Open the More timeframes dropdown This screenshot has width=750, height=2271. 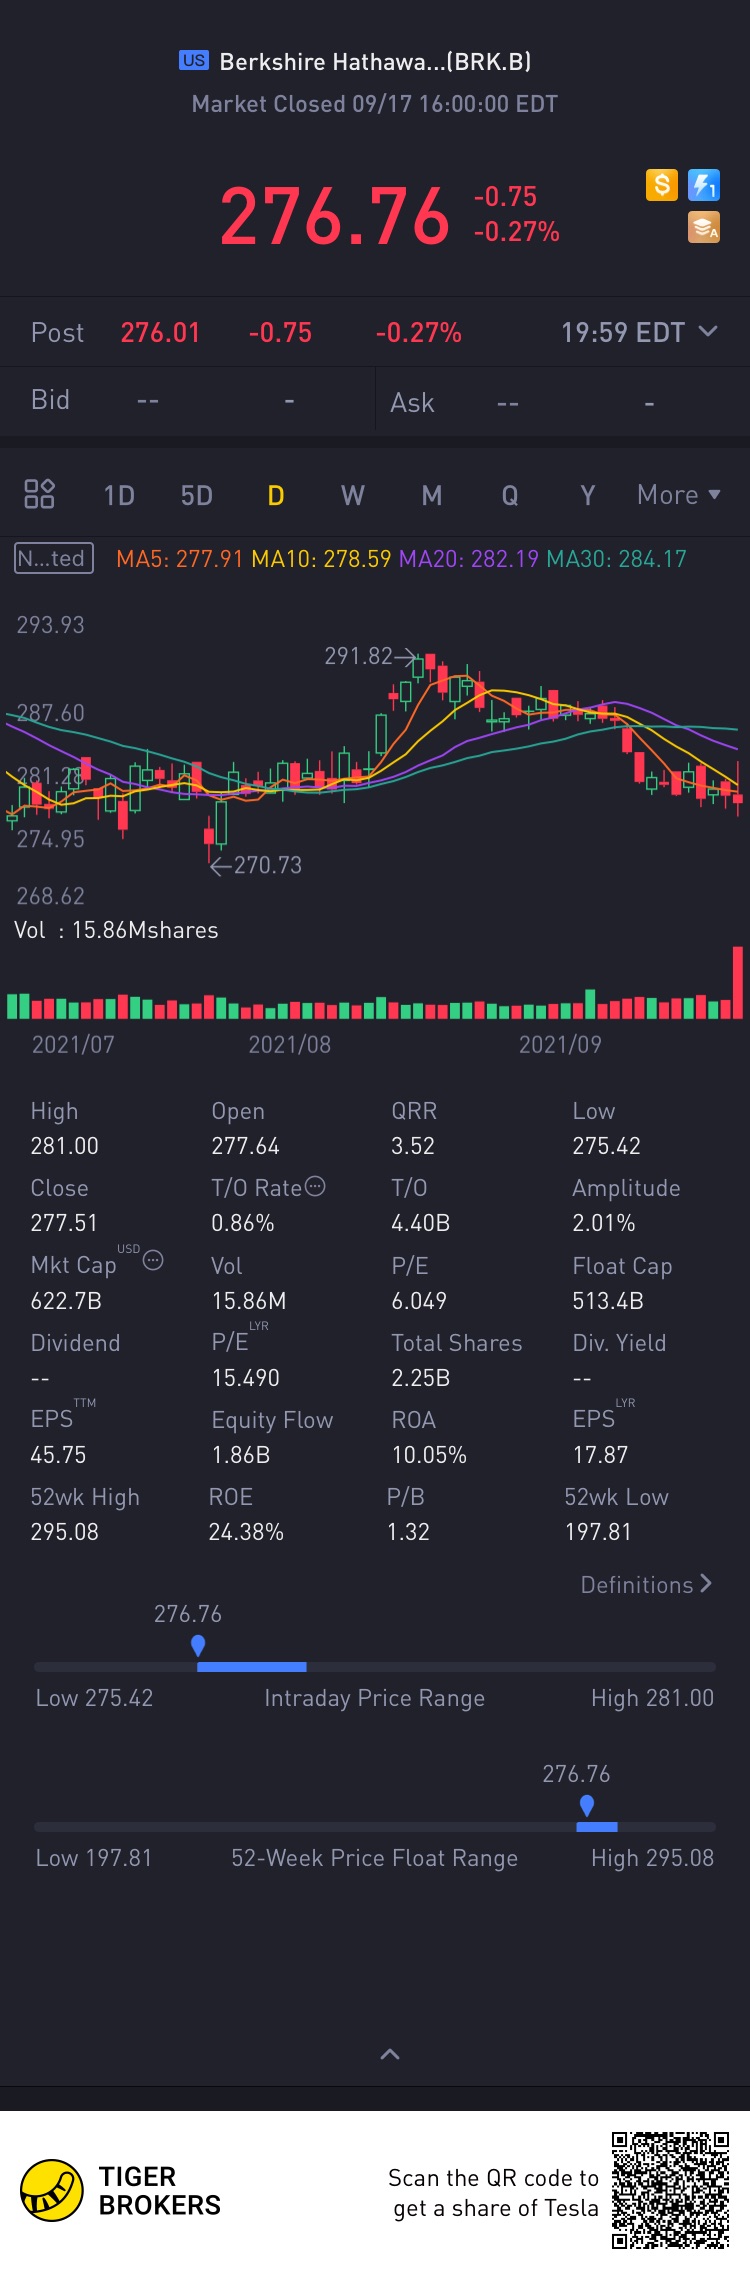click(679, 495)
